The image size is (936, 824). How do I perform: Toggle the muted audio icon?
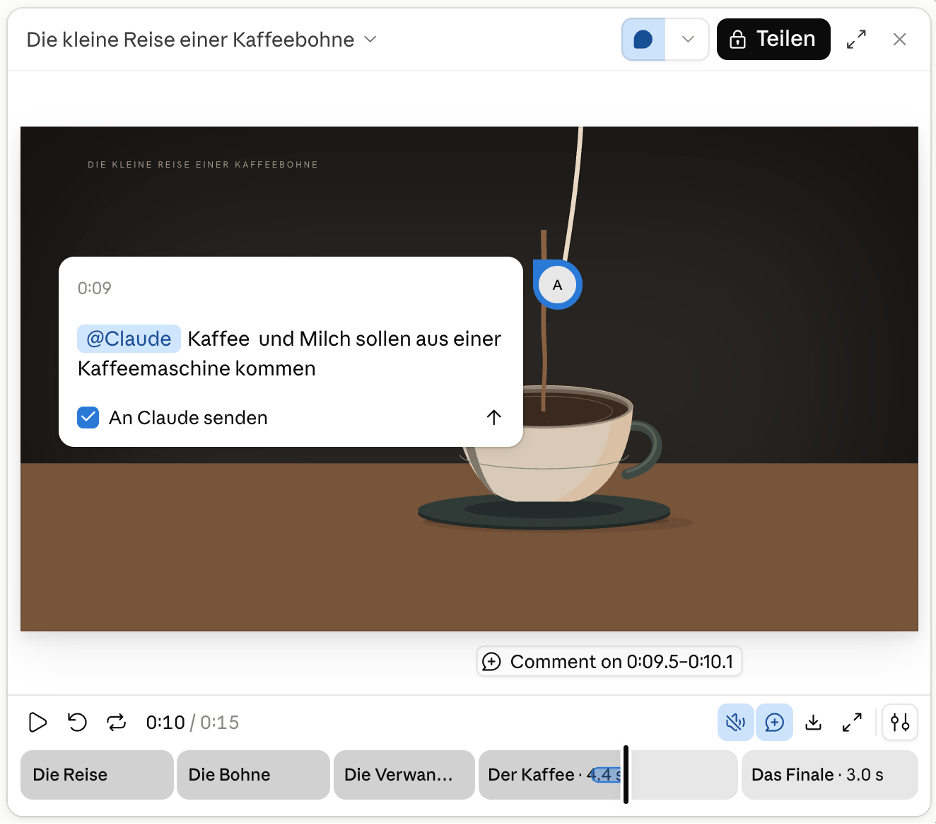[735, 722]
